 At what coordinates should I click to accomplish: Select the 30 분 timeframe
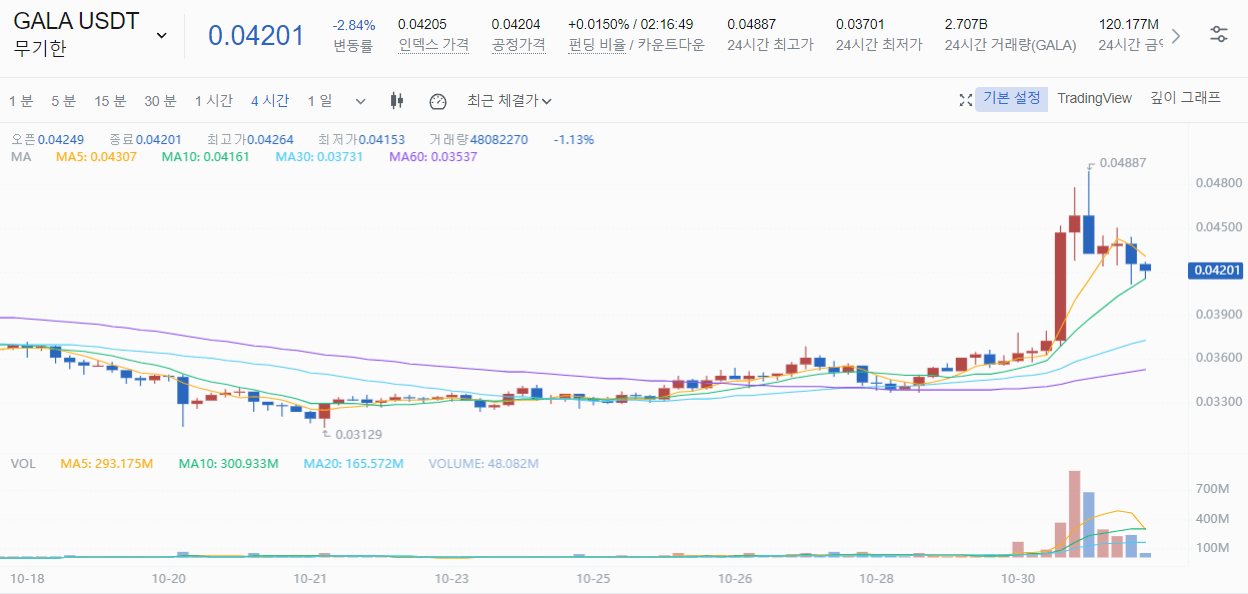(x=160, y=100)
